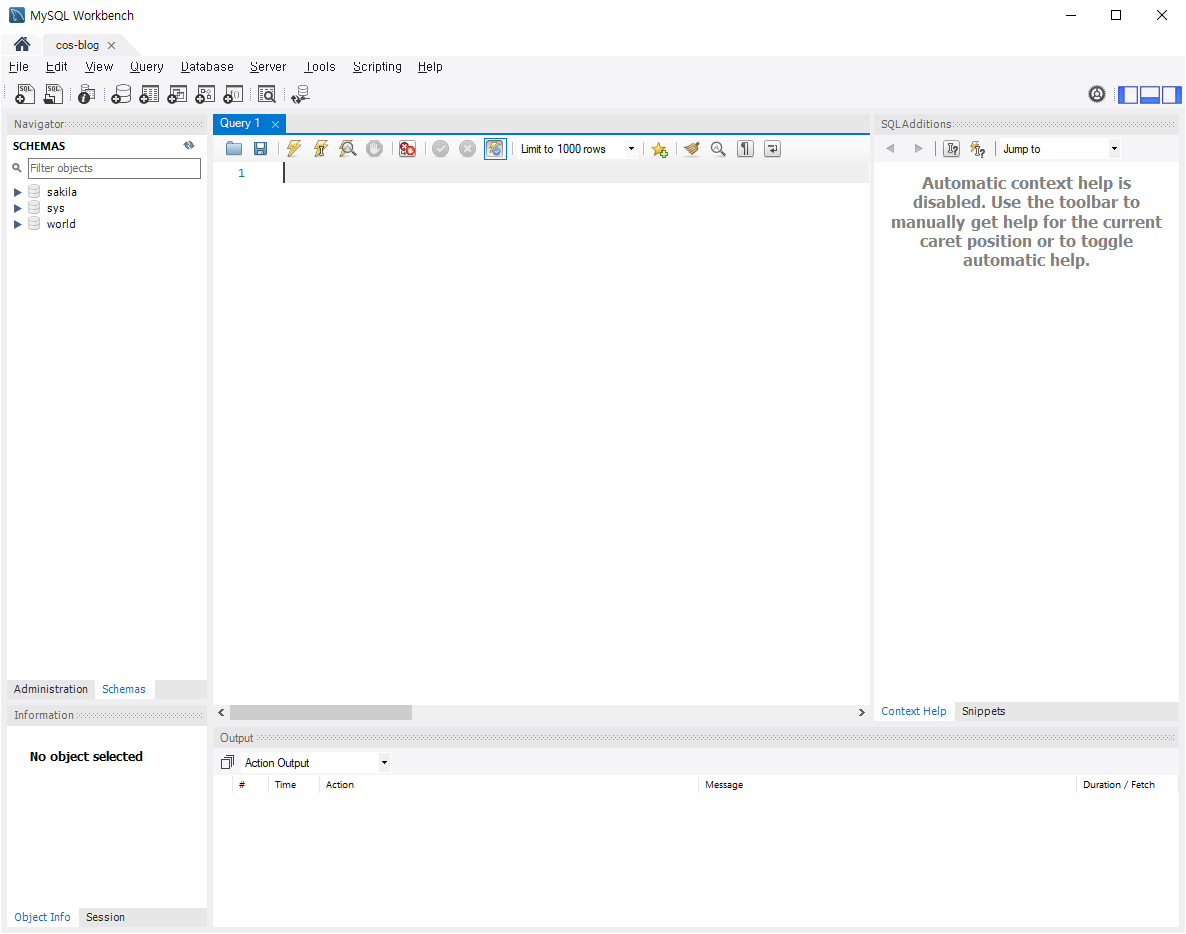1186x934 pixels.
Task: Open the Scripting menu
Action: pos(377,67)
